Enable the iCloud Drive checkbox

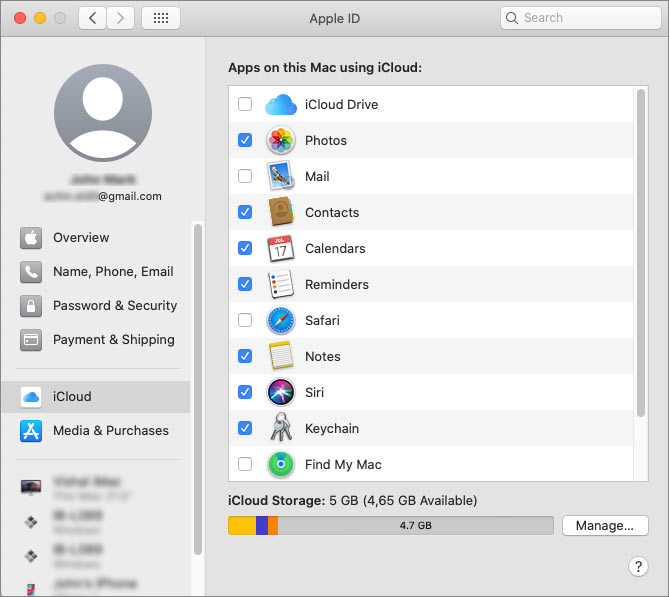pyautogui.click(x=245, y=104)
